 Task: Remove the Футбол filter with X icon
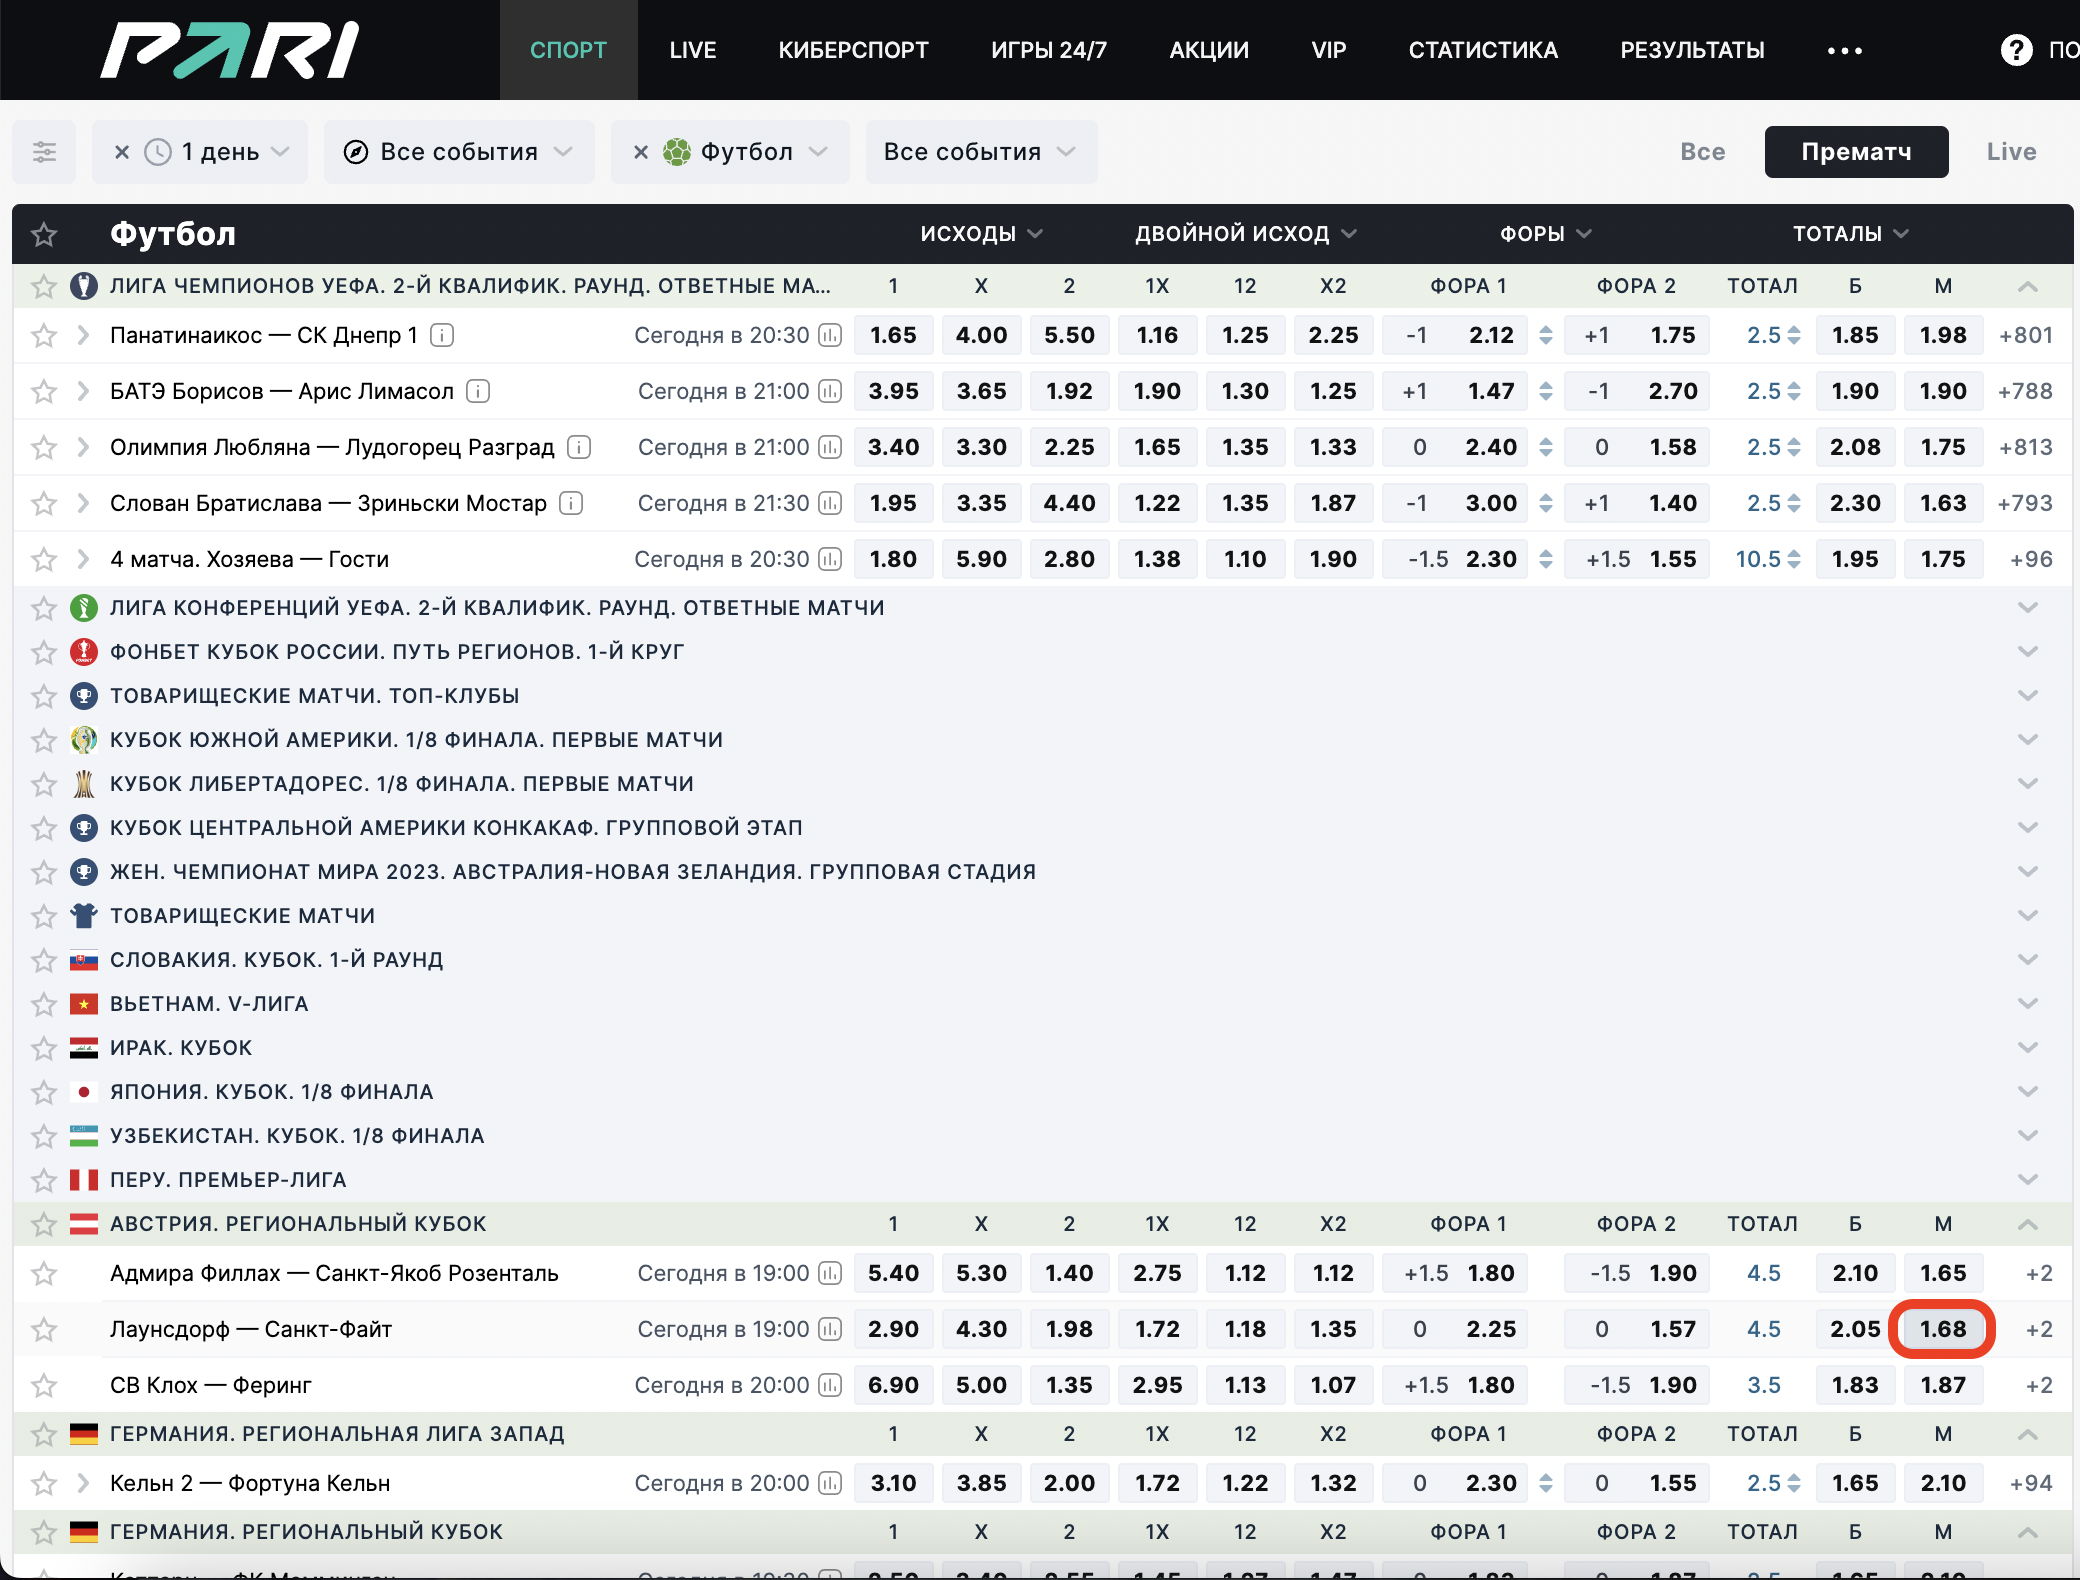(641, 152)
